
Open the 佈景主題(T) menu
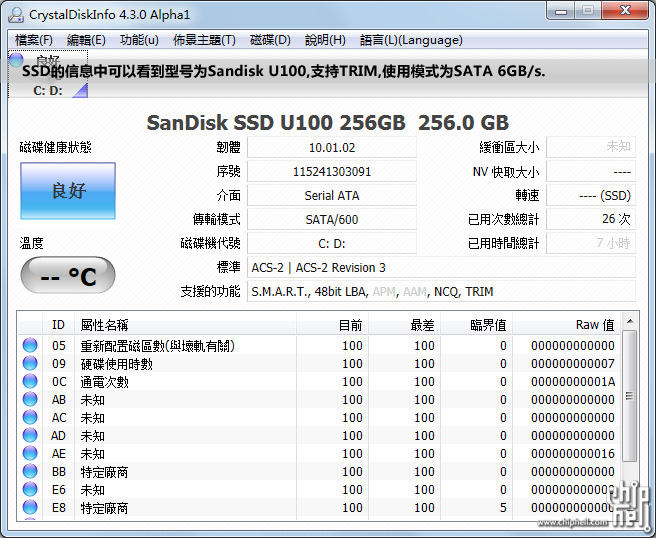coord(204,40)
